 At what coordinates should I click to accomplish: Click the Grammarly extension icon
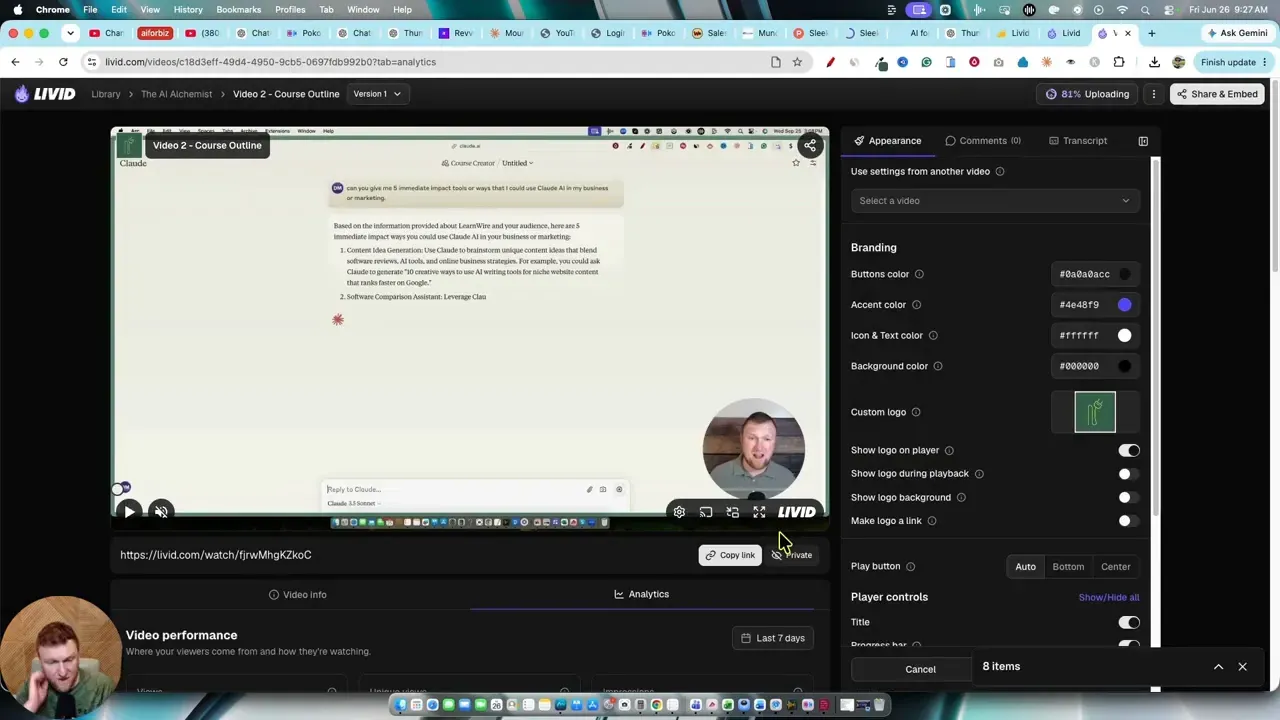926,62
